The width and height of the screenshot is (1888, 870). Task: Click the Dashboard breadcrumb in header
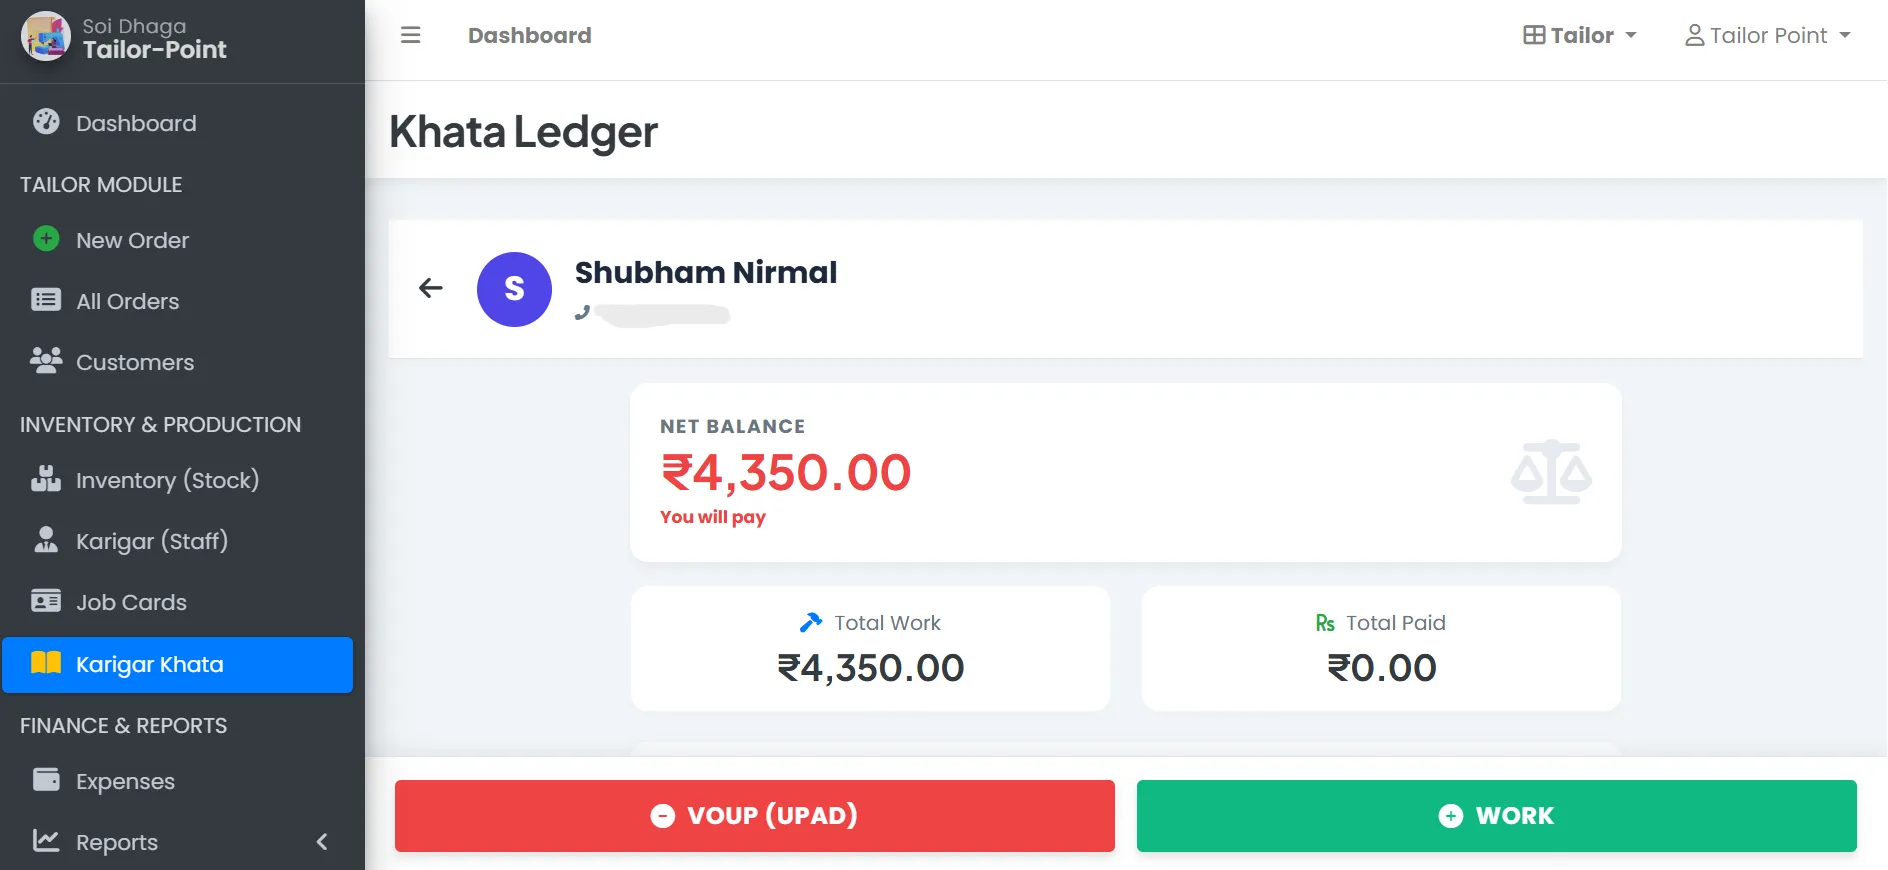(x=529, y=36)
